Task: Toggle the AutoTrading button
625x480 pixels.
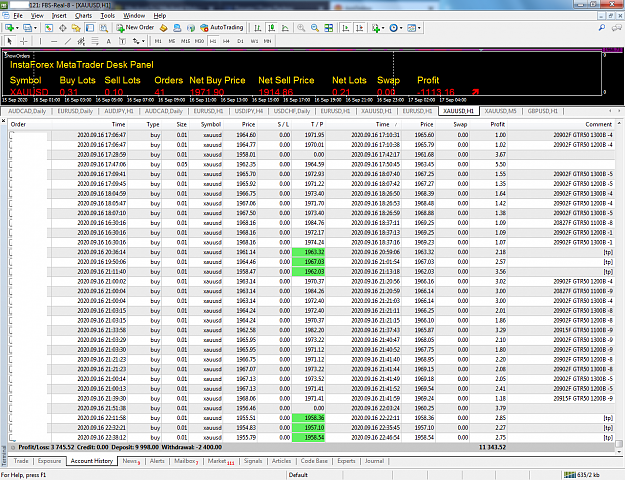Action: point(222,28)
